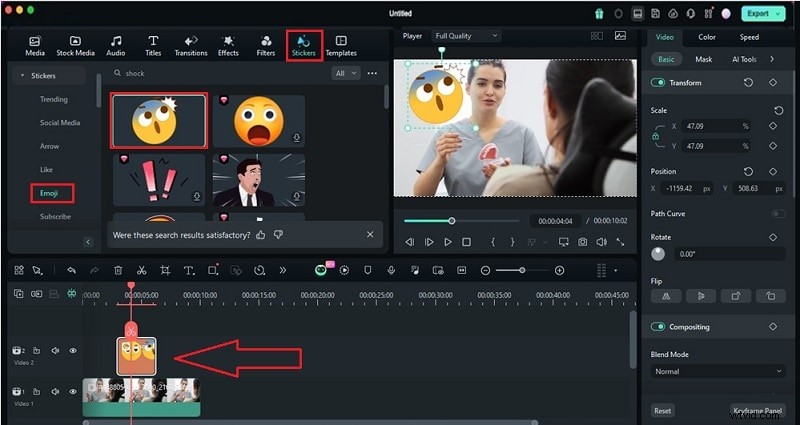Toggle the Transform switch

pos(658,83)
